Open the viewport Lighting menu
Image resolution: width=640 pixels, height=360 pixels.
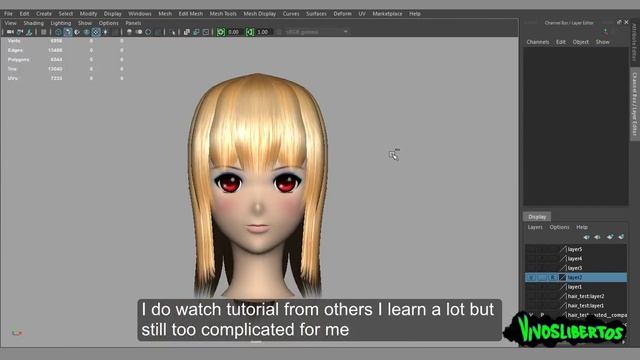pyautogui.click(x=61, y=23)
